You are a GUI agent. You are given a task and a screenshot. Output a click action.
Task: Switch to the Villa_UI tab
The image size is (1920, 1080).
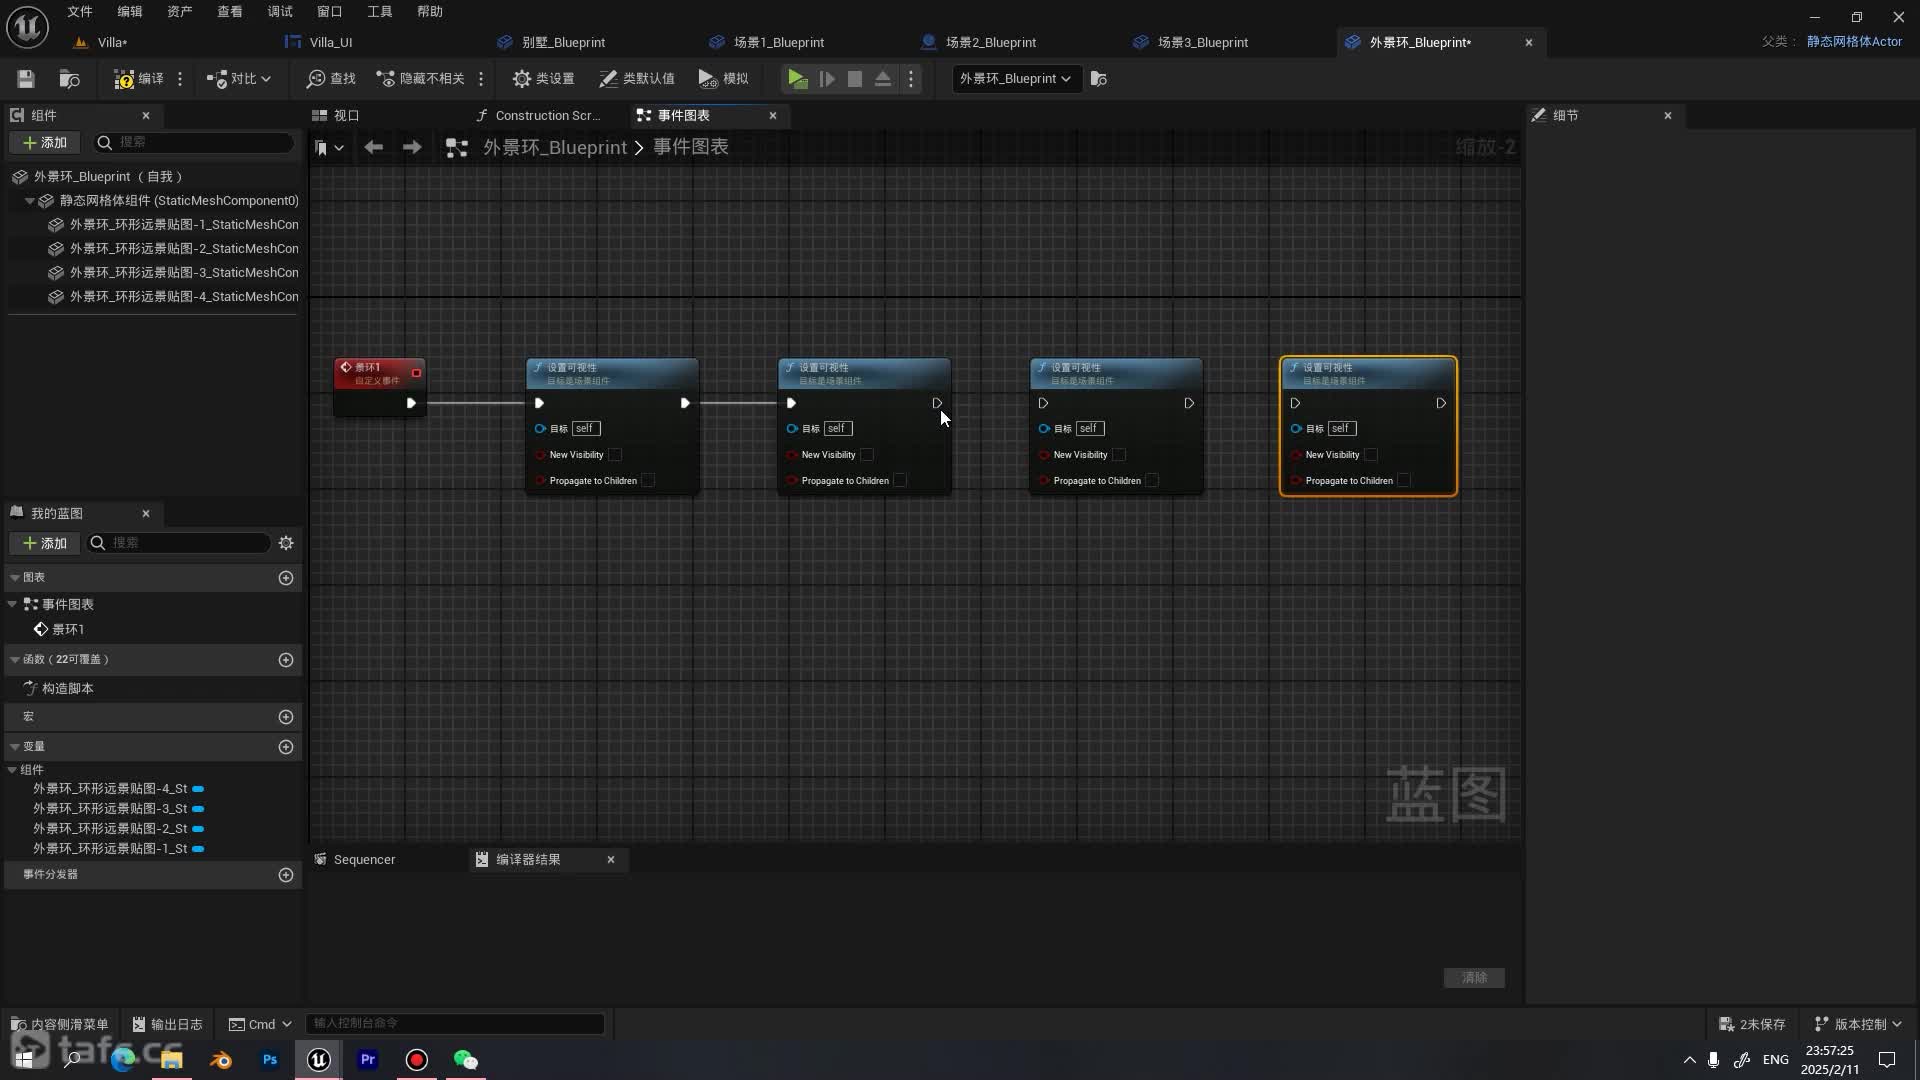[330, 42]
